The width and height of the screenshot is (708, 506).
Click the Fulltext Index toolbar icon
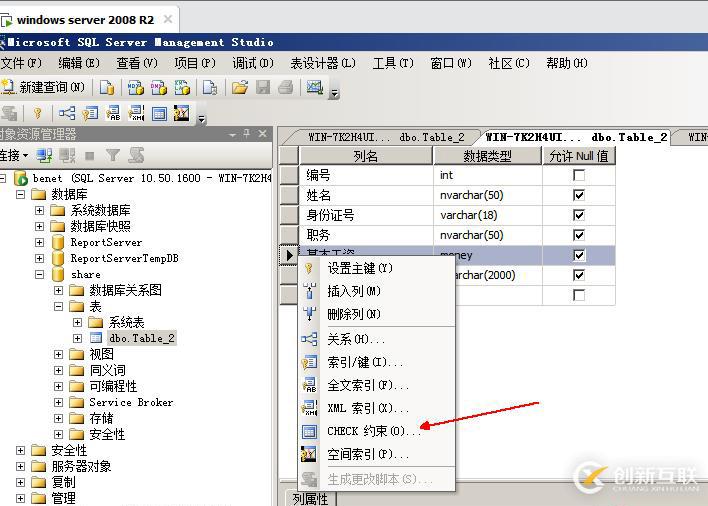point(113,113)
